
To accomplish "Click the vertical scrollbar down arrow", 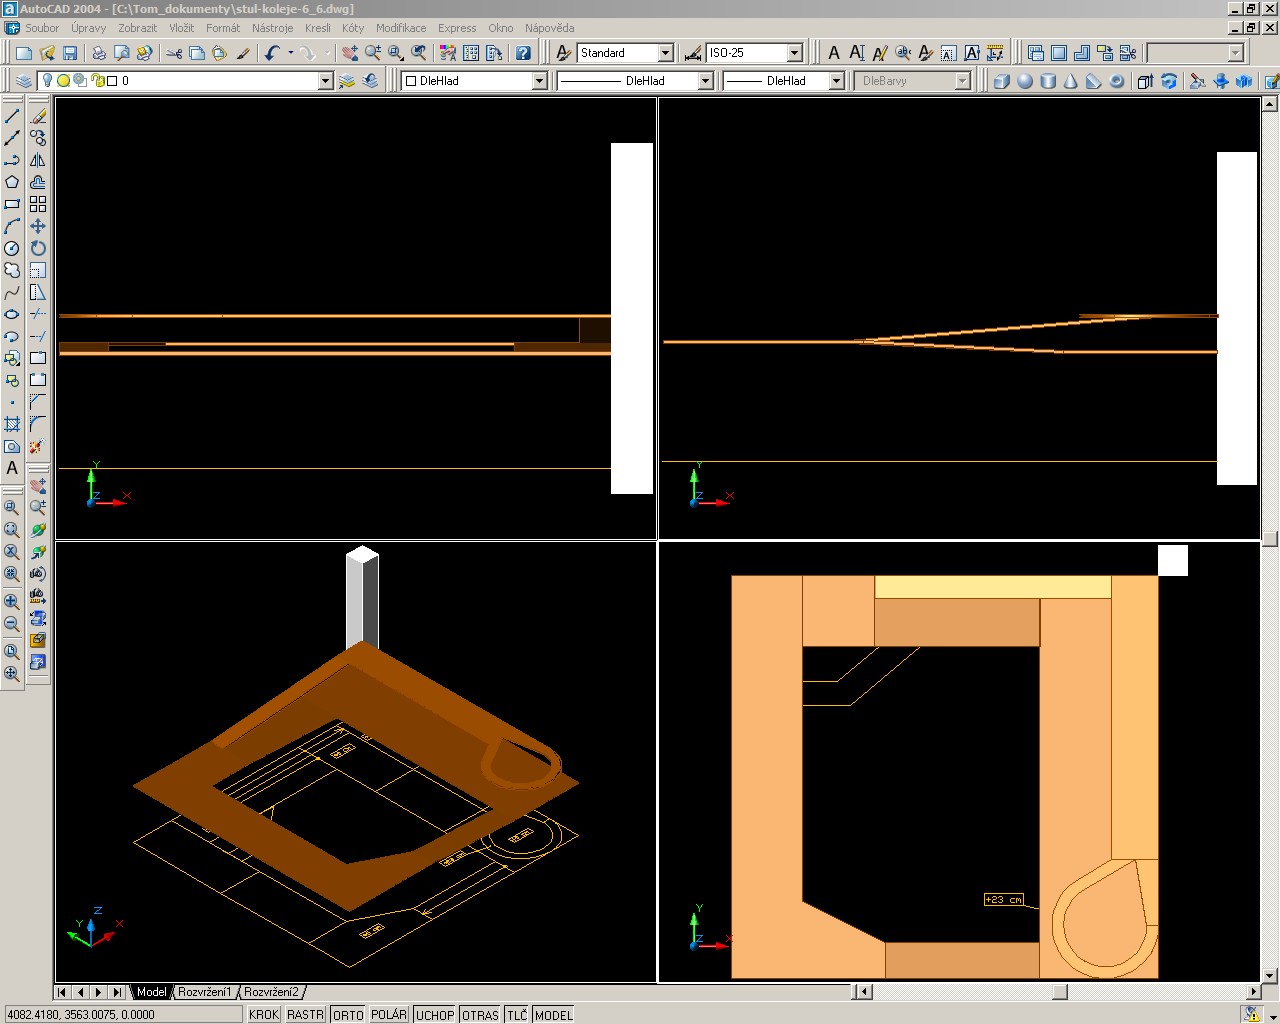I will coord(1270,976).
